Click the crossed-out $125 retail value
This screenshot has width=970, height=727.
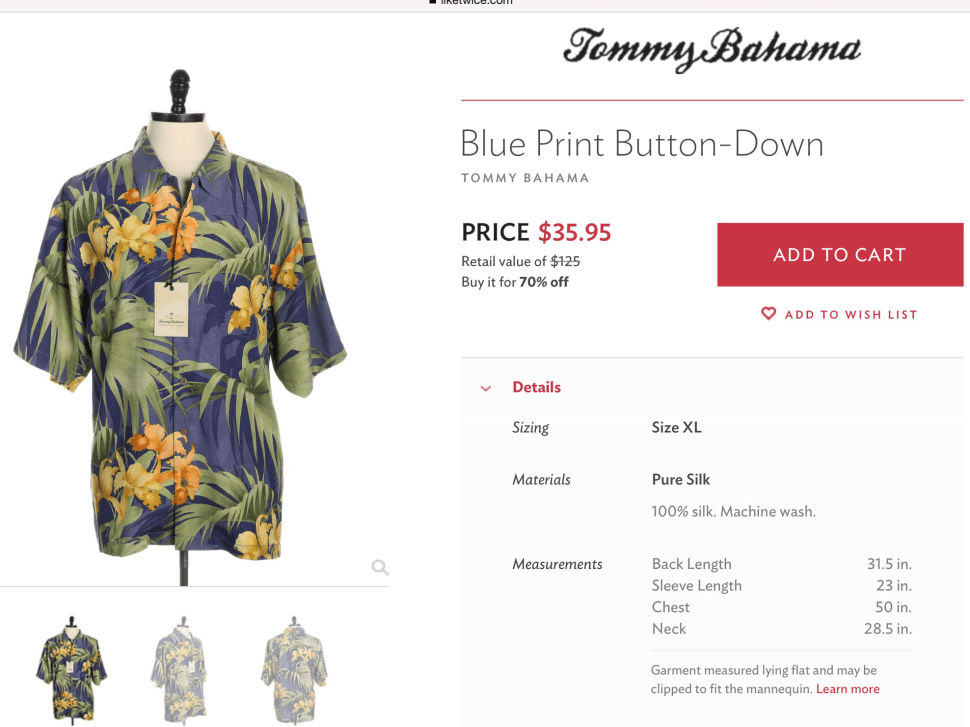tap(565, 261)
